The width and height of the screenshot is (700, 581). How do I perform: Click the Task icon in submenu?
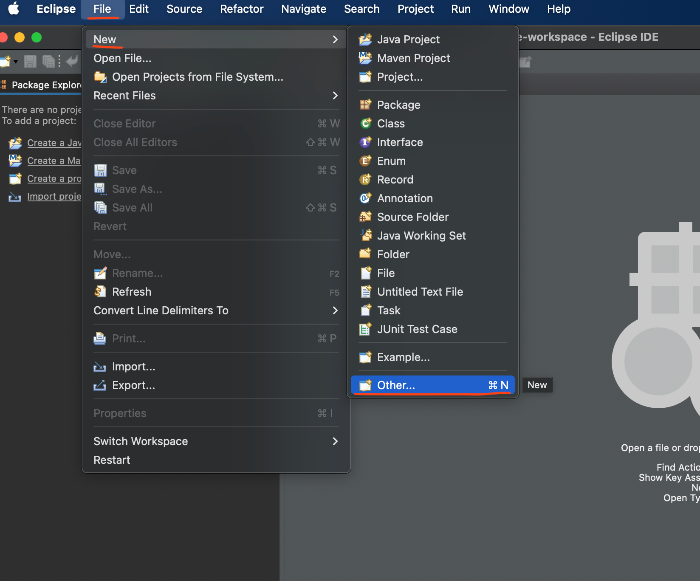pyautogui.click(x=366, y=310)
